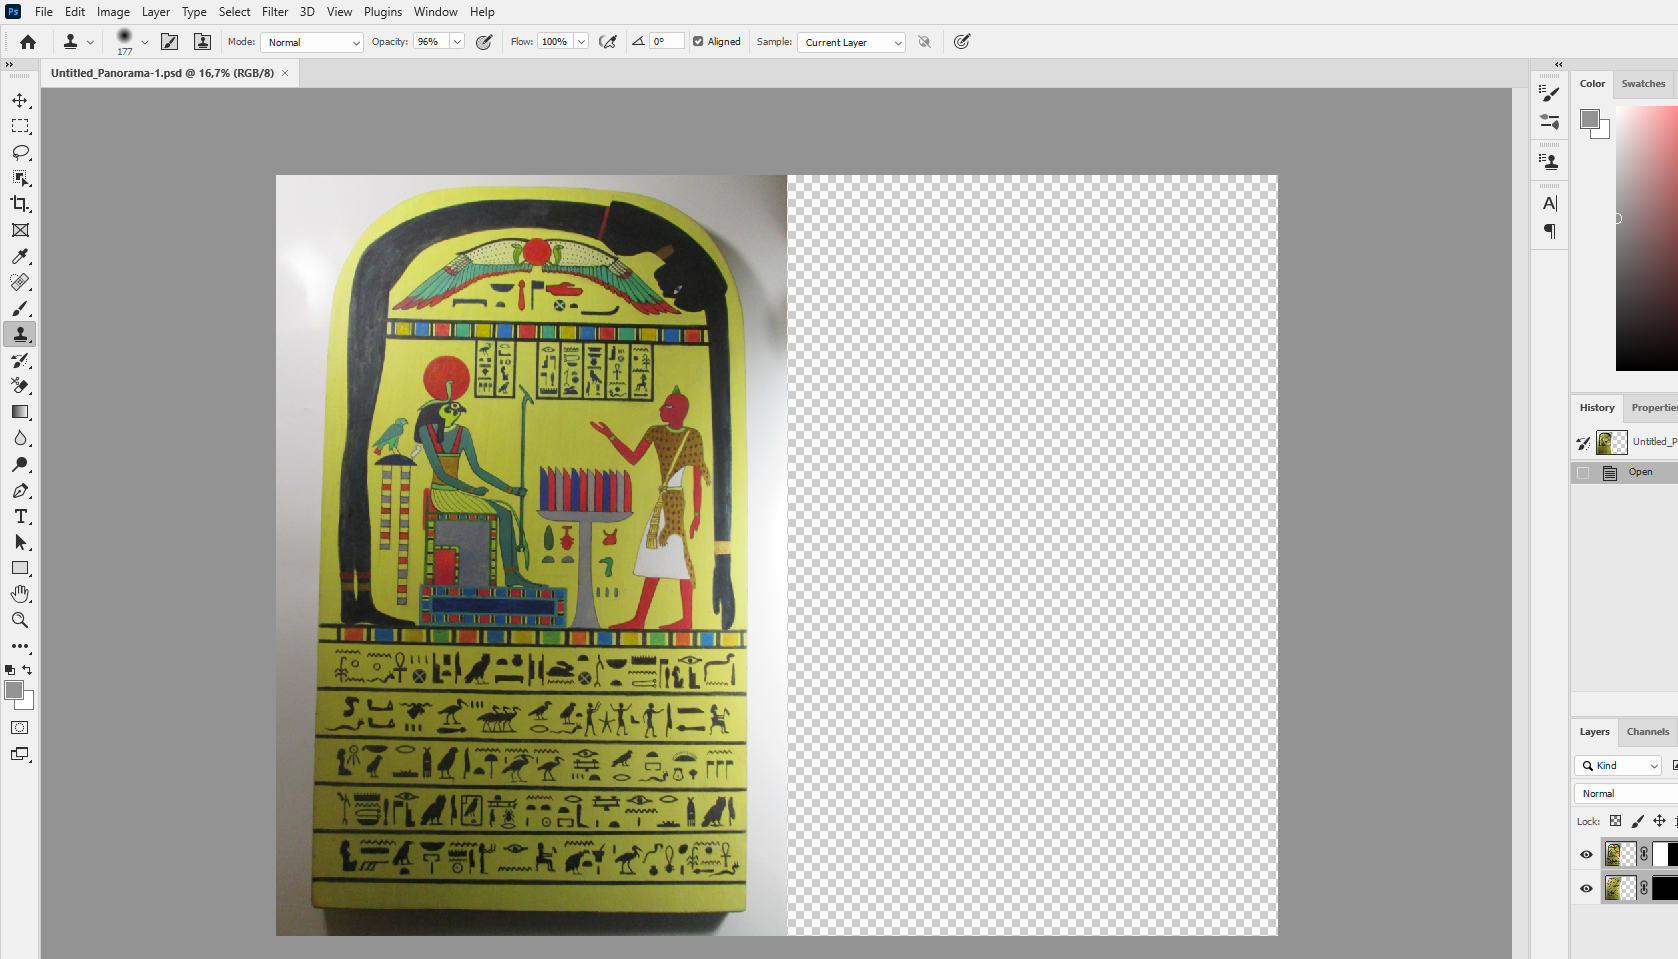This screenshot has width=1678, height=959.
Task: Hide the bottom layer visibility eye
Action: point(1586,888)
